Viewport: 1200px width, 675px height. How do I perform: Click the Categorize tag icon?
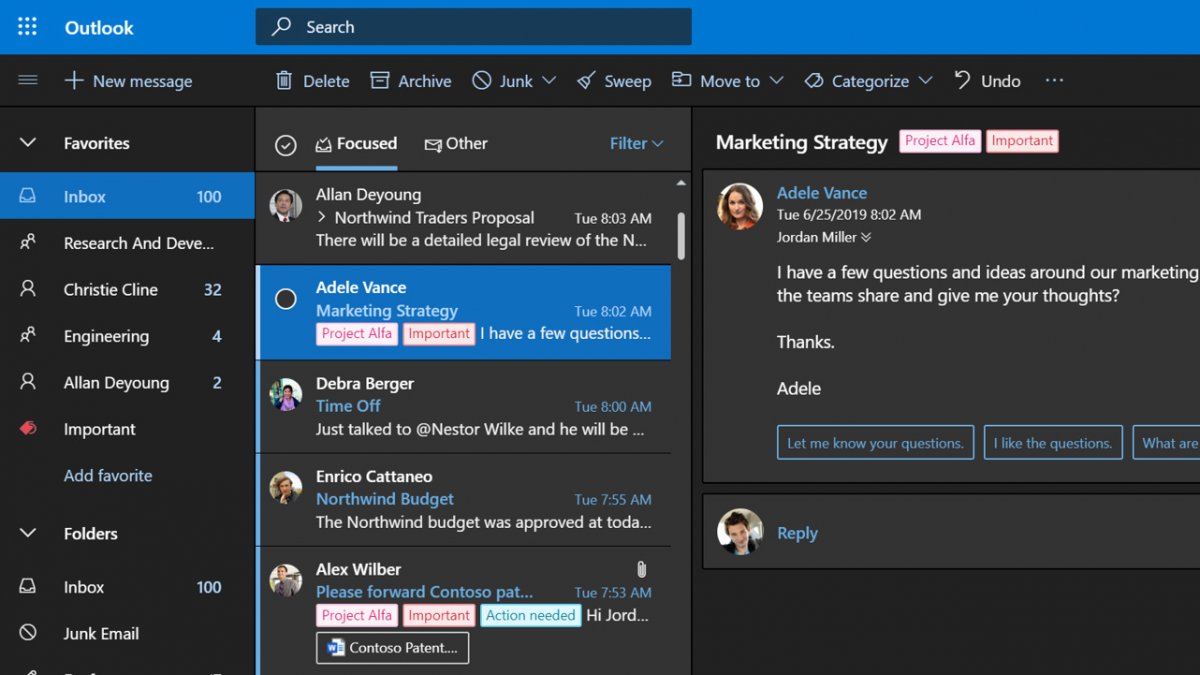(x=814, y=80)
